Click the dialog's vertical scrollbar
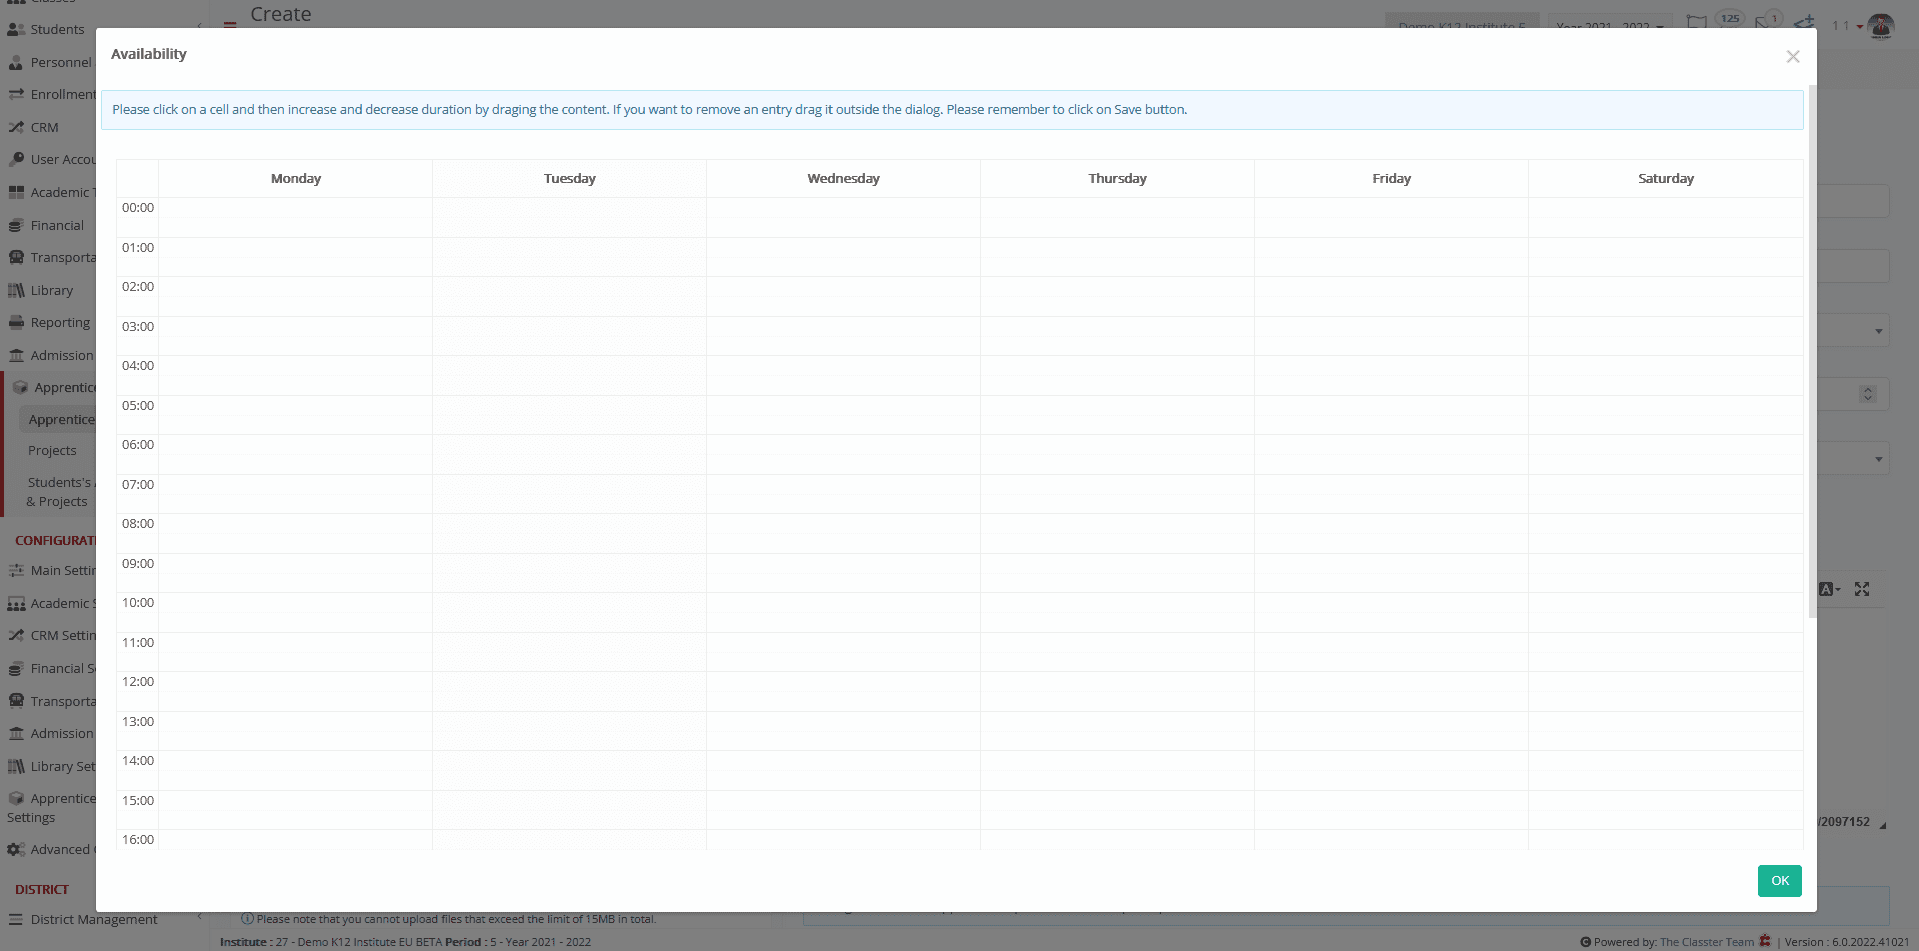 pos(1812,351)
